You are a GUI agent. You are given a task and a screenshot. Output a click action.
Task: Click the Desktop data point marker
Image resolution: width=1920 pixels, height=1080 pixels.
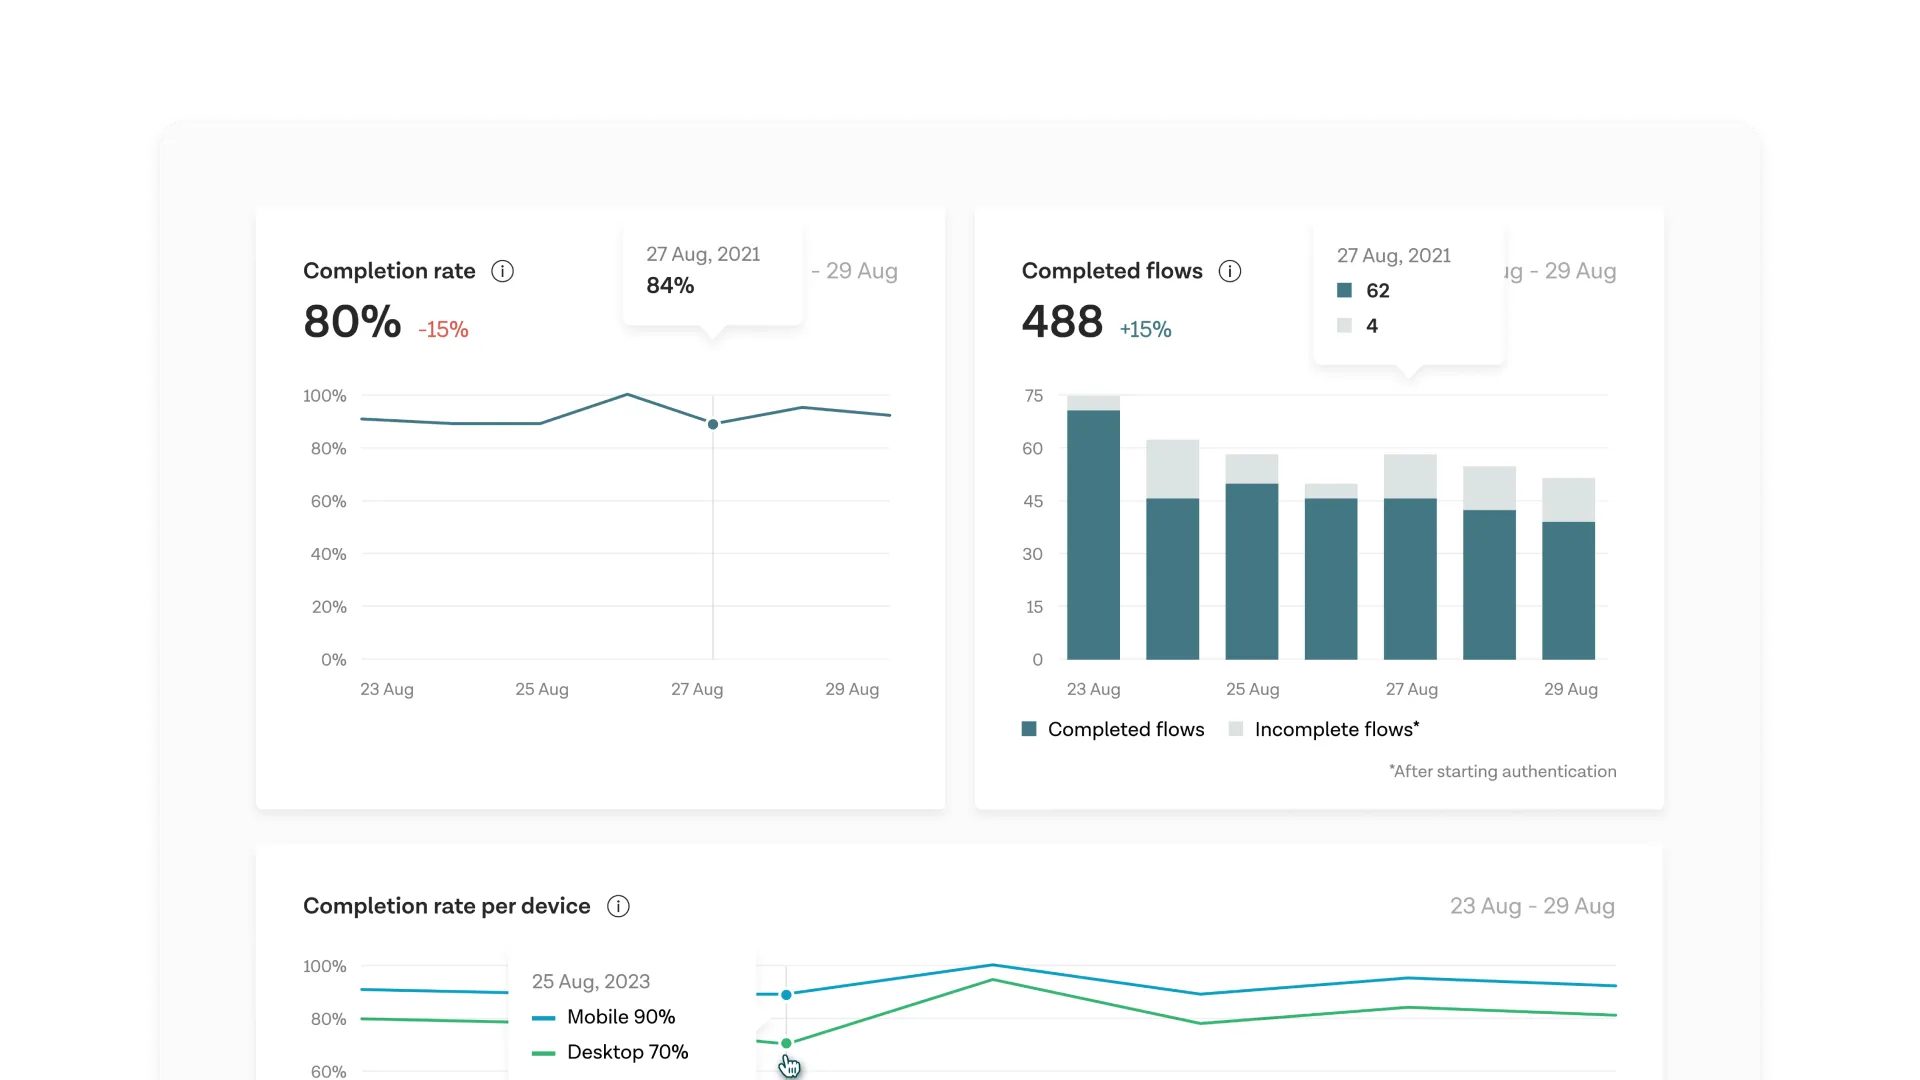click(786, 1043)
